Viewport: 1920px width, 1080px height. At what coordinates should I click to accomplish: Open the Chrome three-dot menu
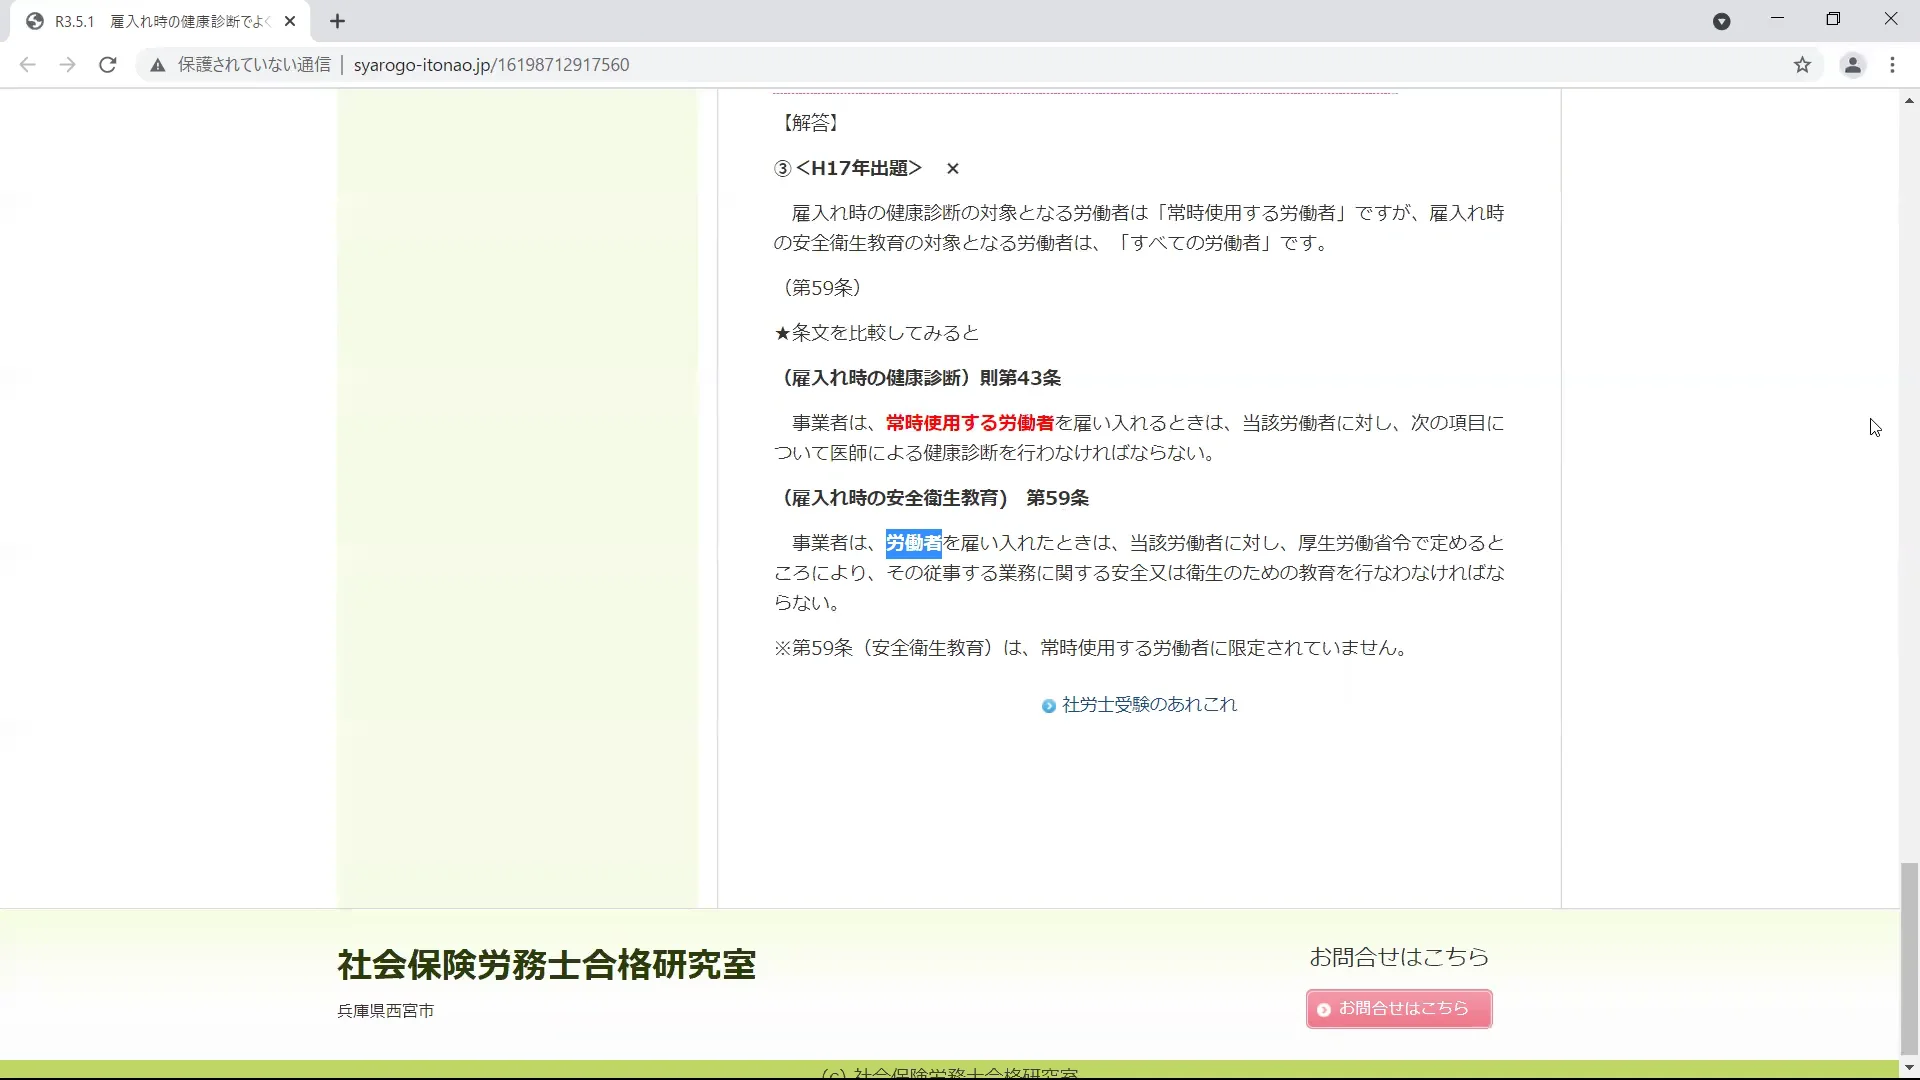pos(1892,65)
